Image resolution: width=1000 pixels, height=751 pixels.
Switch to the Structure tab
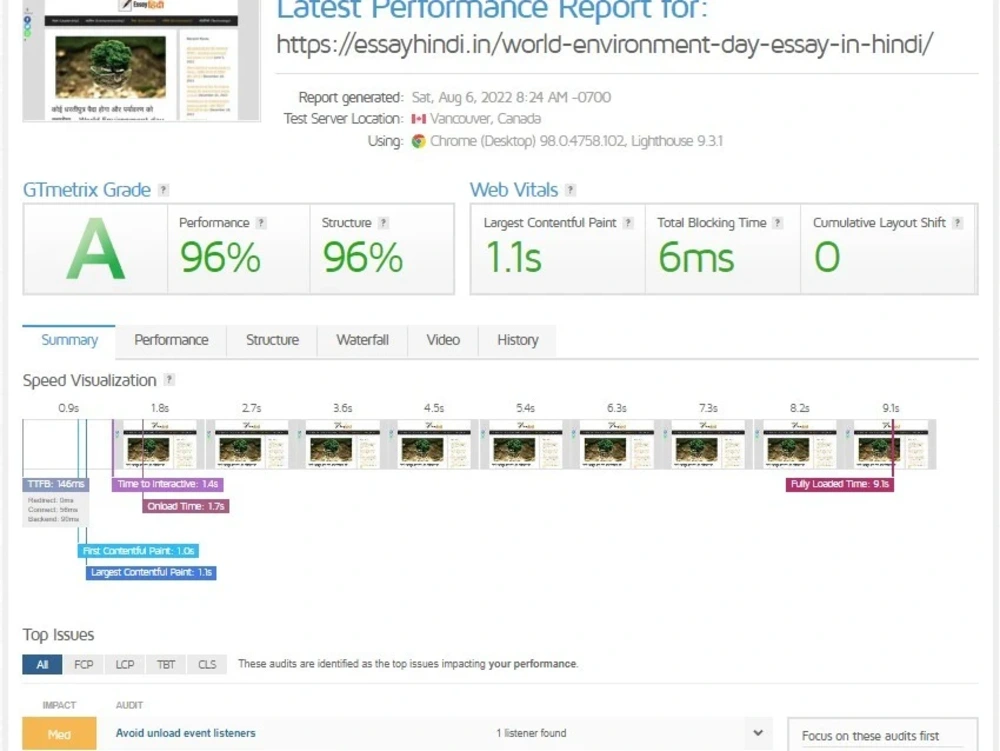272,341
